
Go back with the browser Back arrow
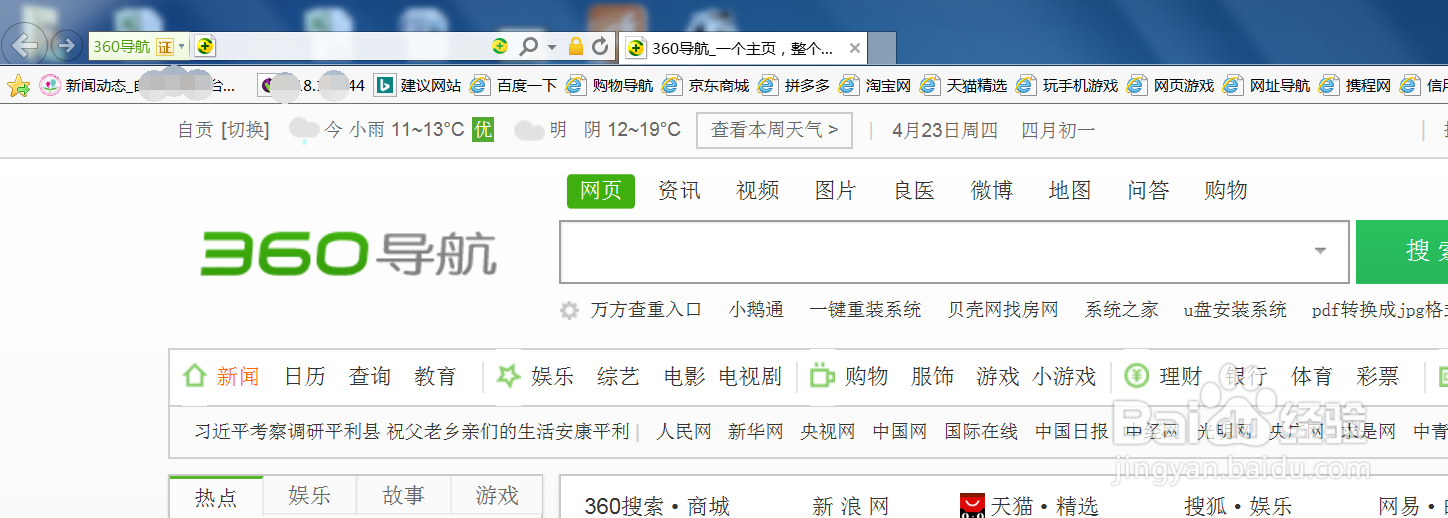[x=25, y=45]
